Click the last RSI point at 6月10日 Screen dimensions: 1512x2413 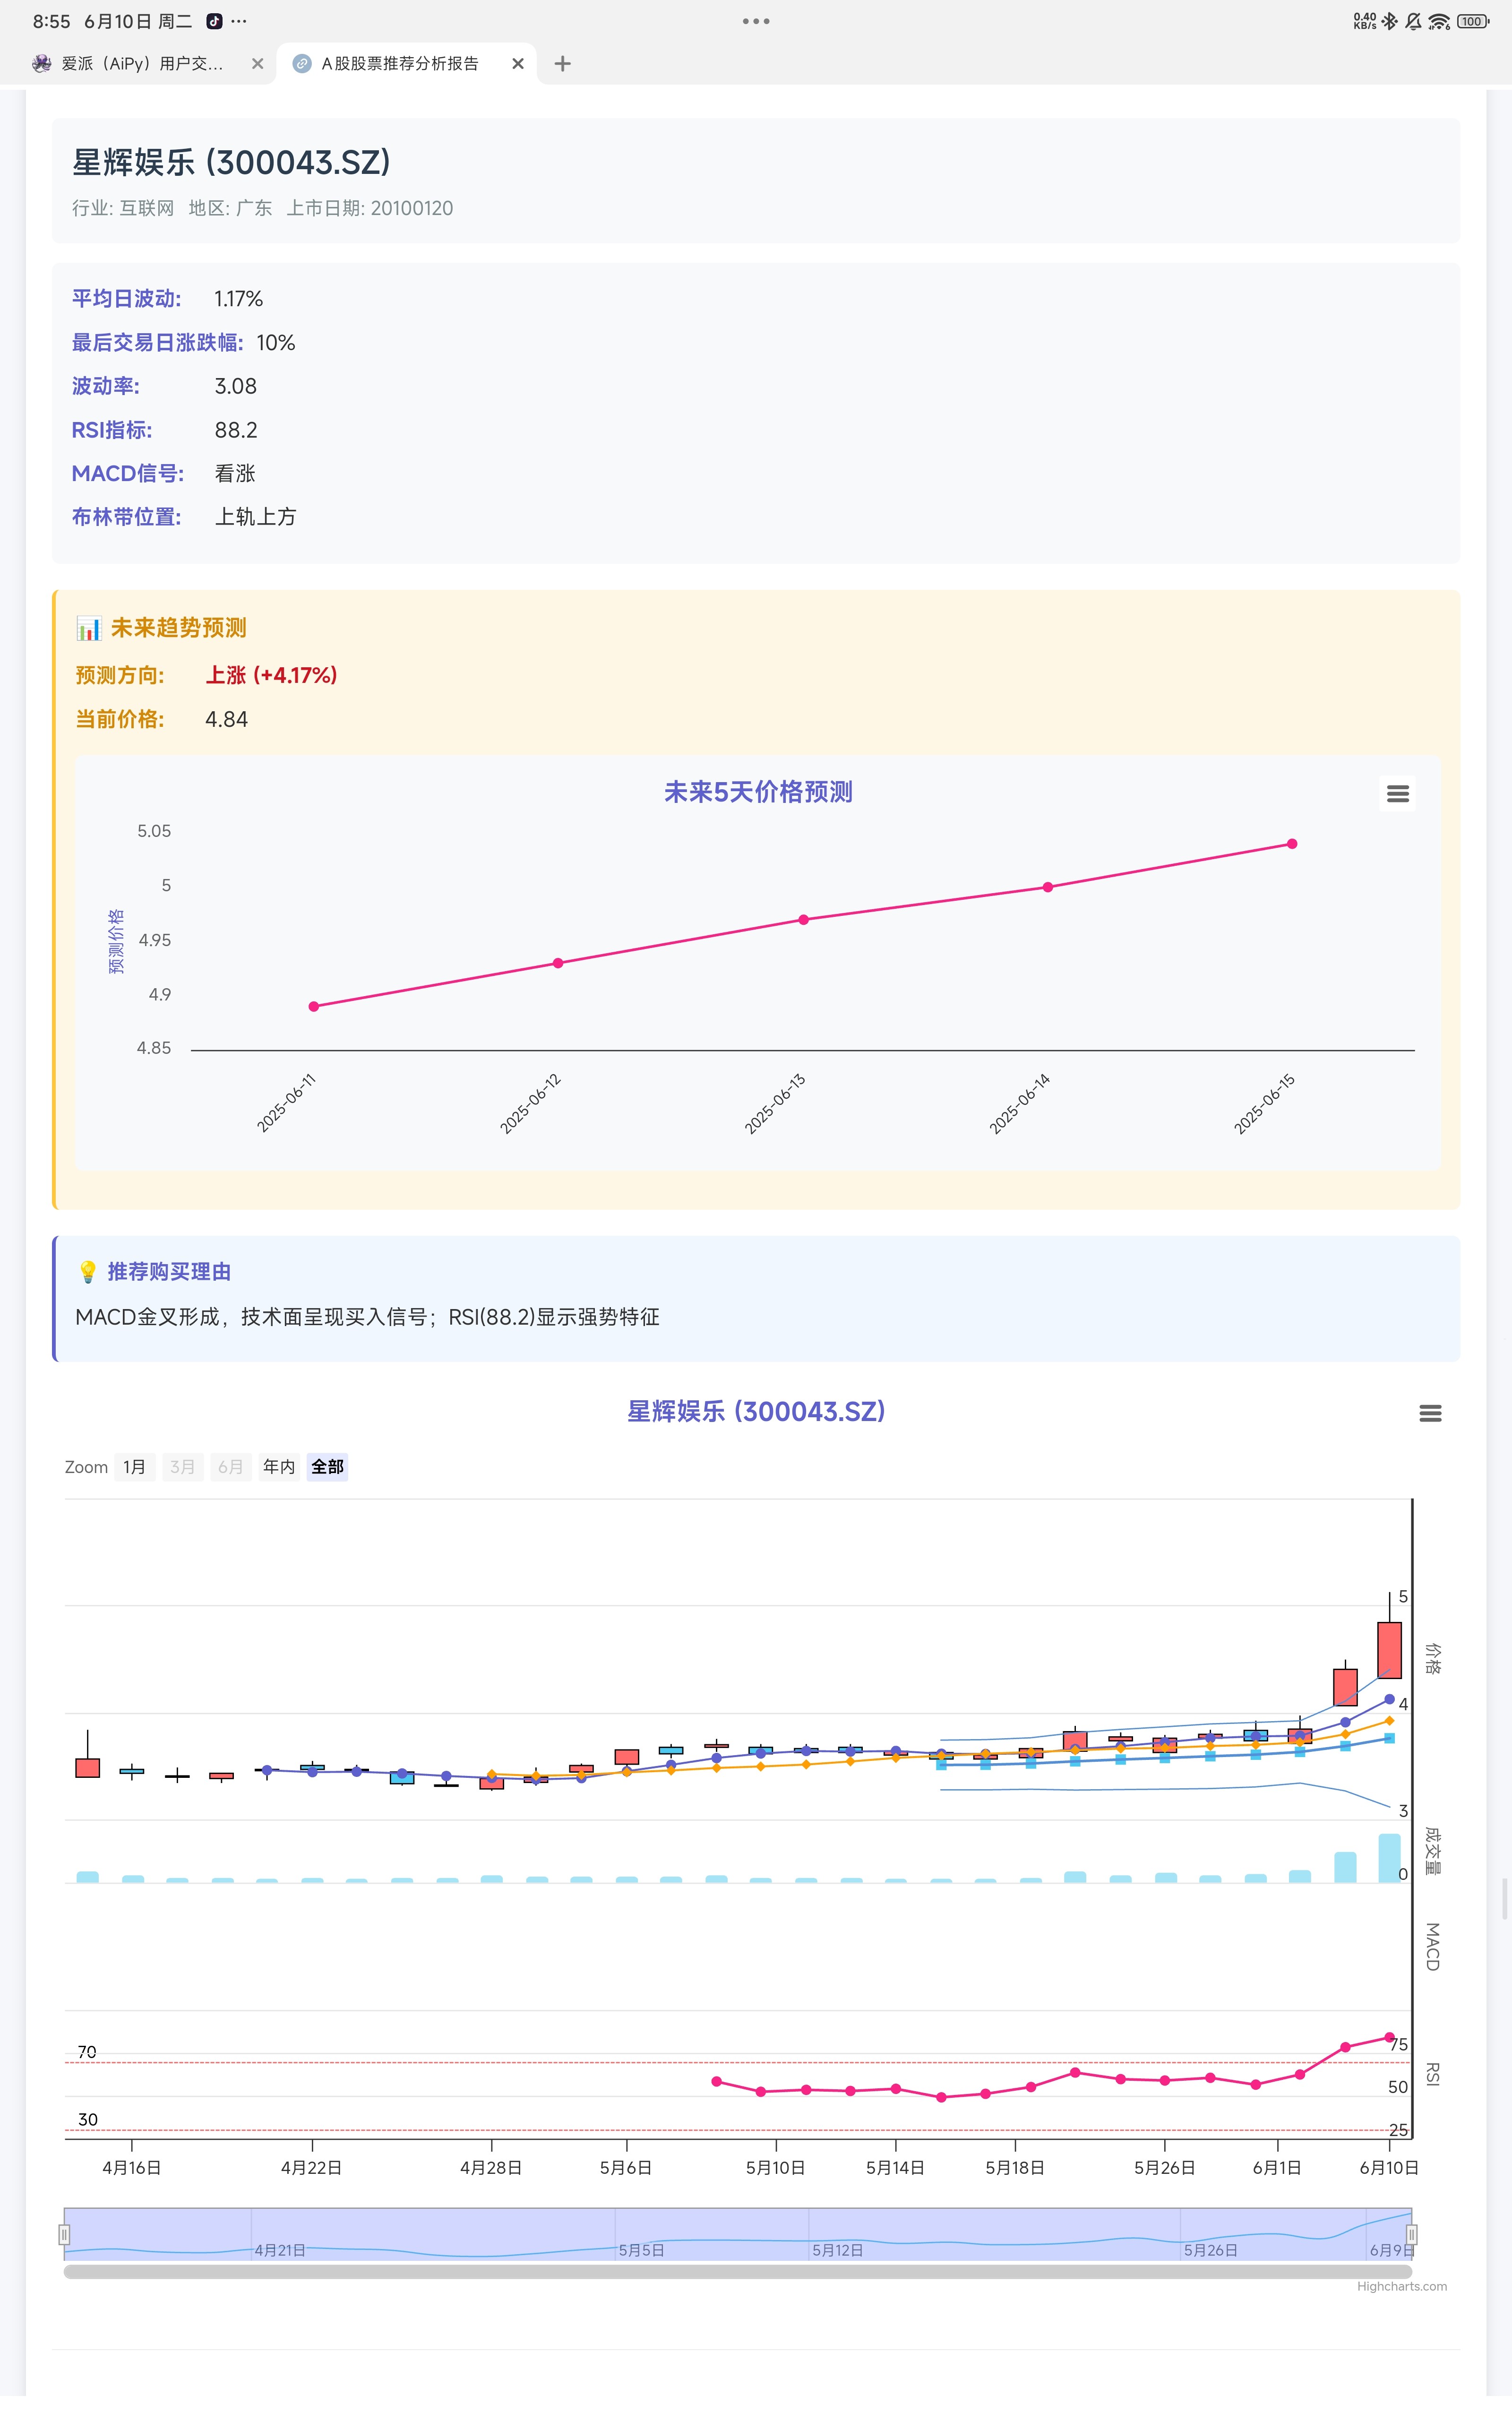point(1389,2037)
